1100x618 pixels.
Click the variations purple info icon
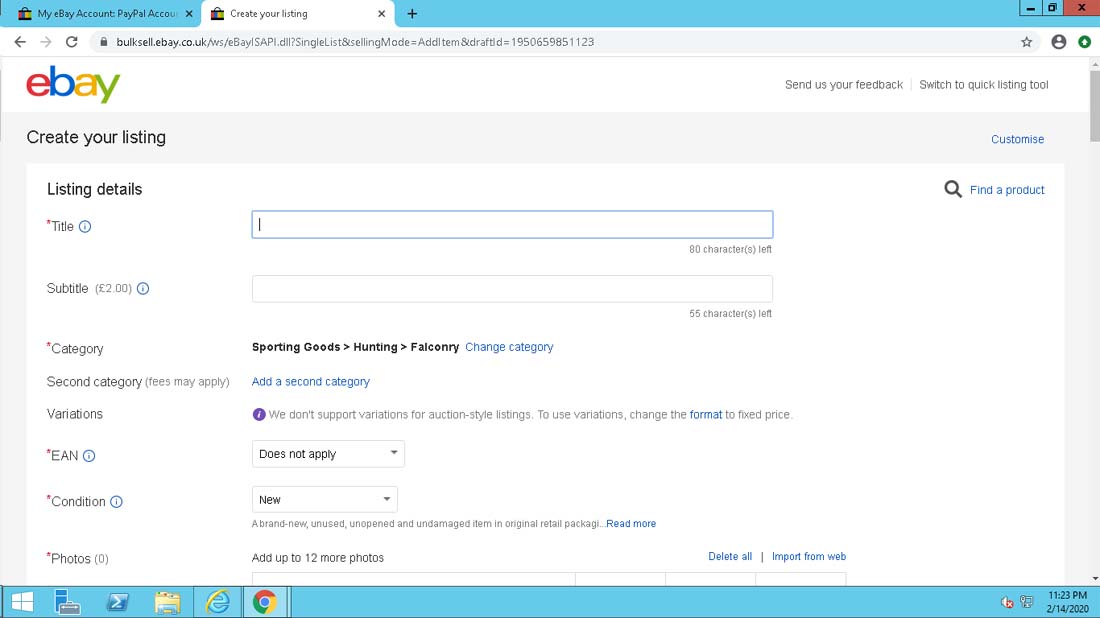pyautogui.click(x=259, y=415)
